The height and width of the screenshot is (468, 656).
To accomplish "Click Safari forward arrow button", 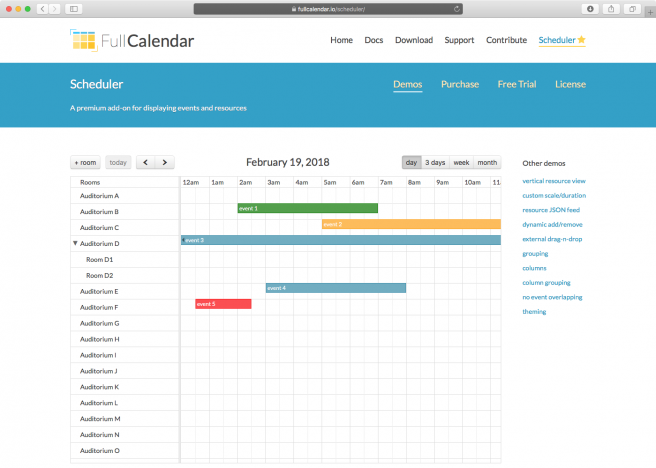I will (54, 9).
